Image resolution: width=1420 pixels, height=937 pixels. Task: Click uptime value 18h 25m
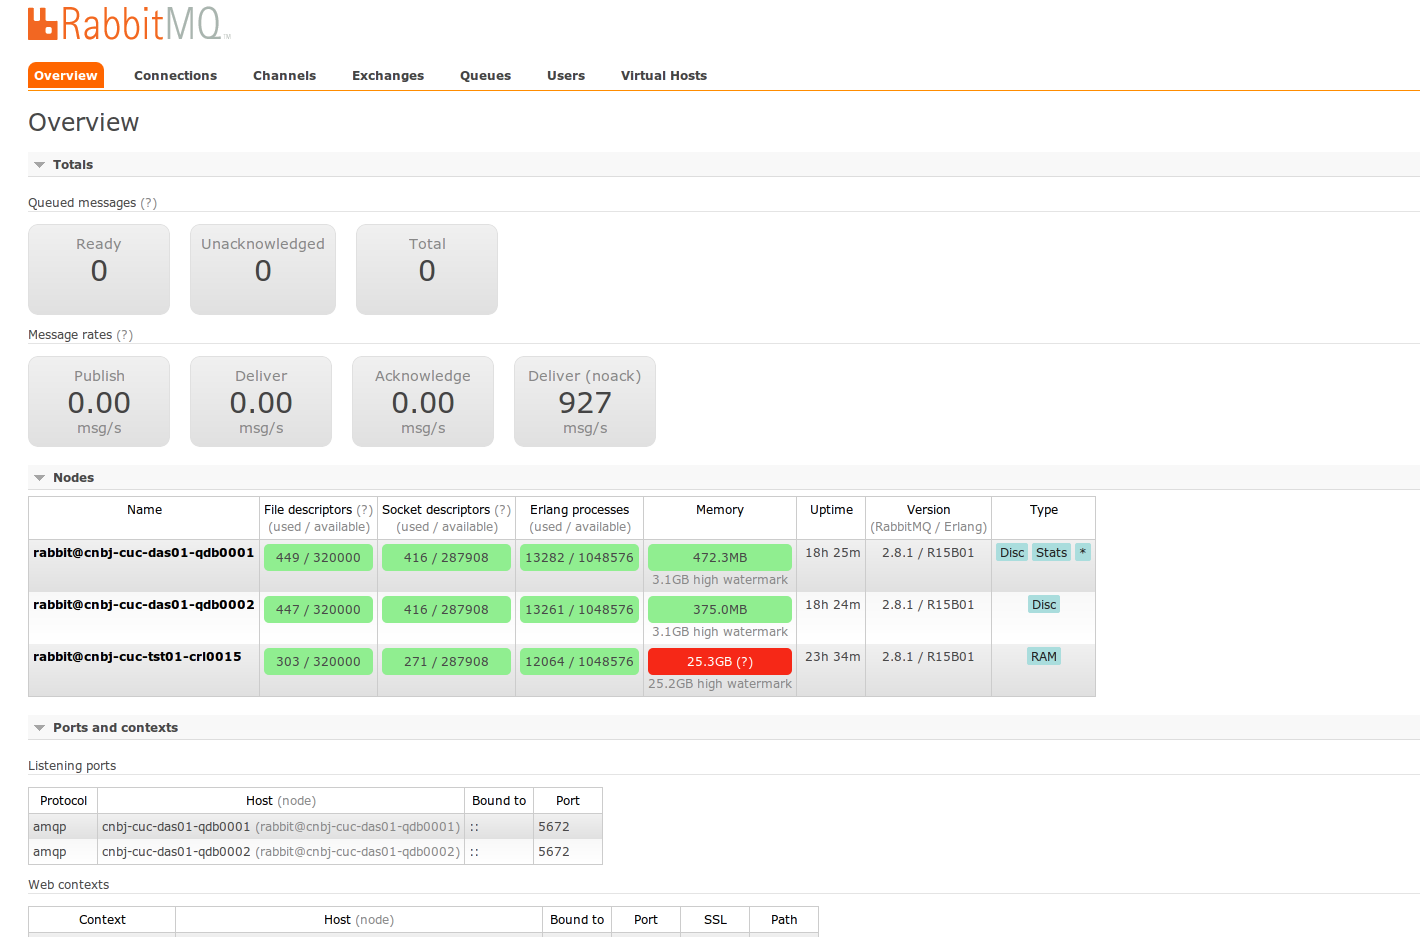pos(832,552)
